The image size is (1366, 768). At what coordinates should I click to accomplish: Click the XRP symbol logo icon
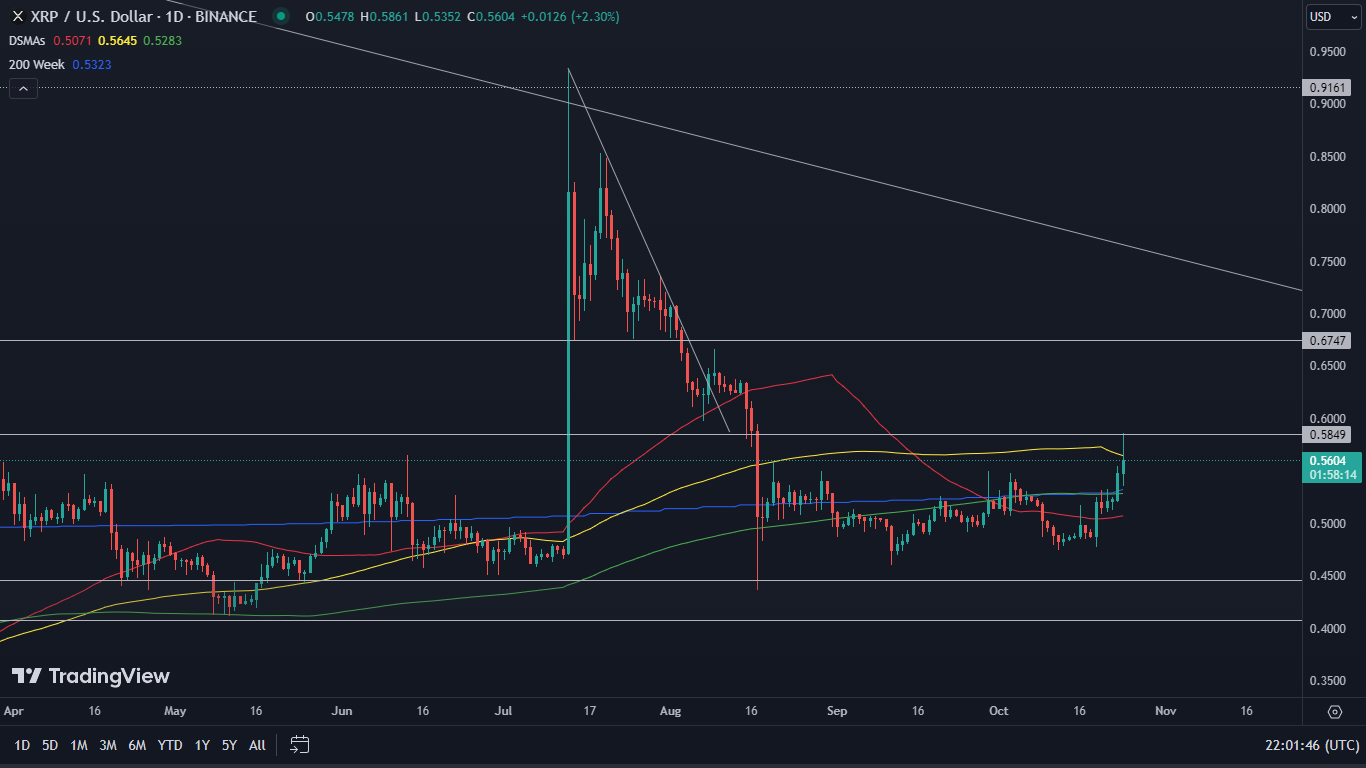(x=17, y=16)
